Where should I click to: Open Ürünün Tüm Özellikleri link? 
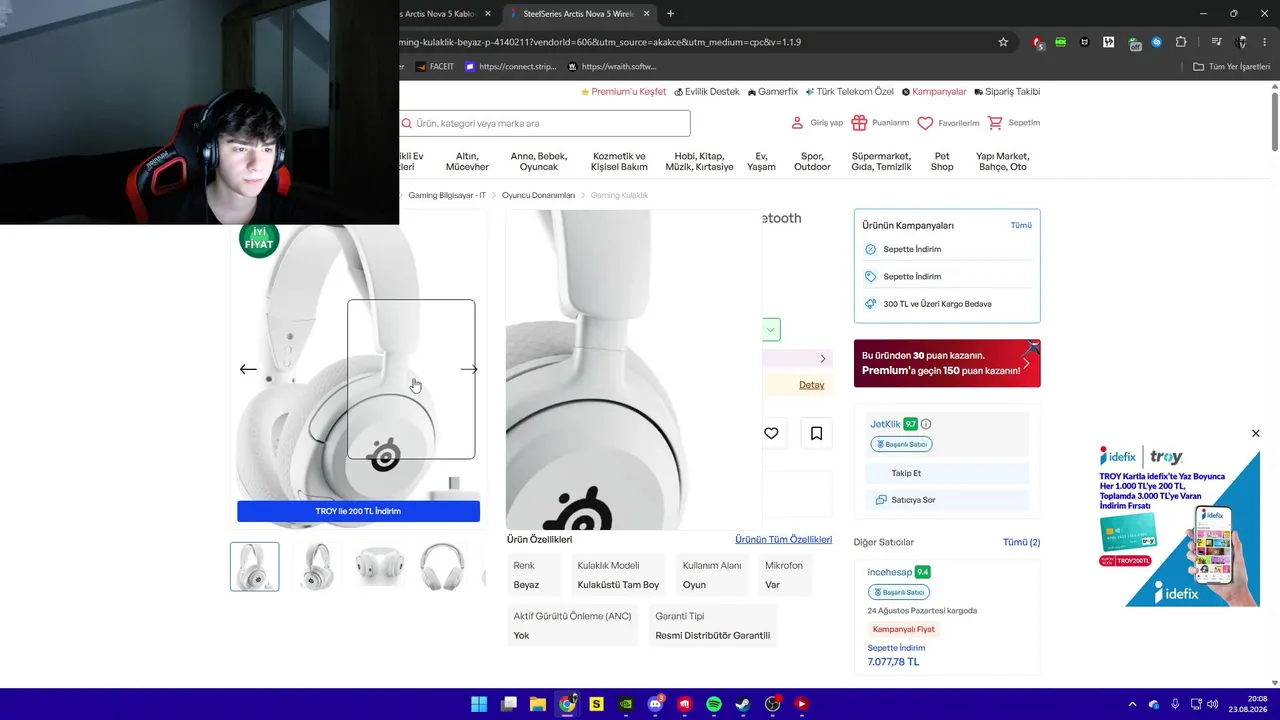(783, 540)
